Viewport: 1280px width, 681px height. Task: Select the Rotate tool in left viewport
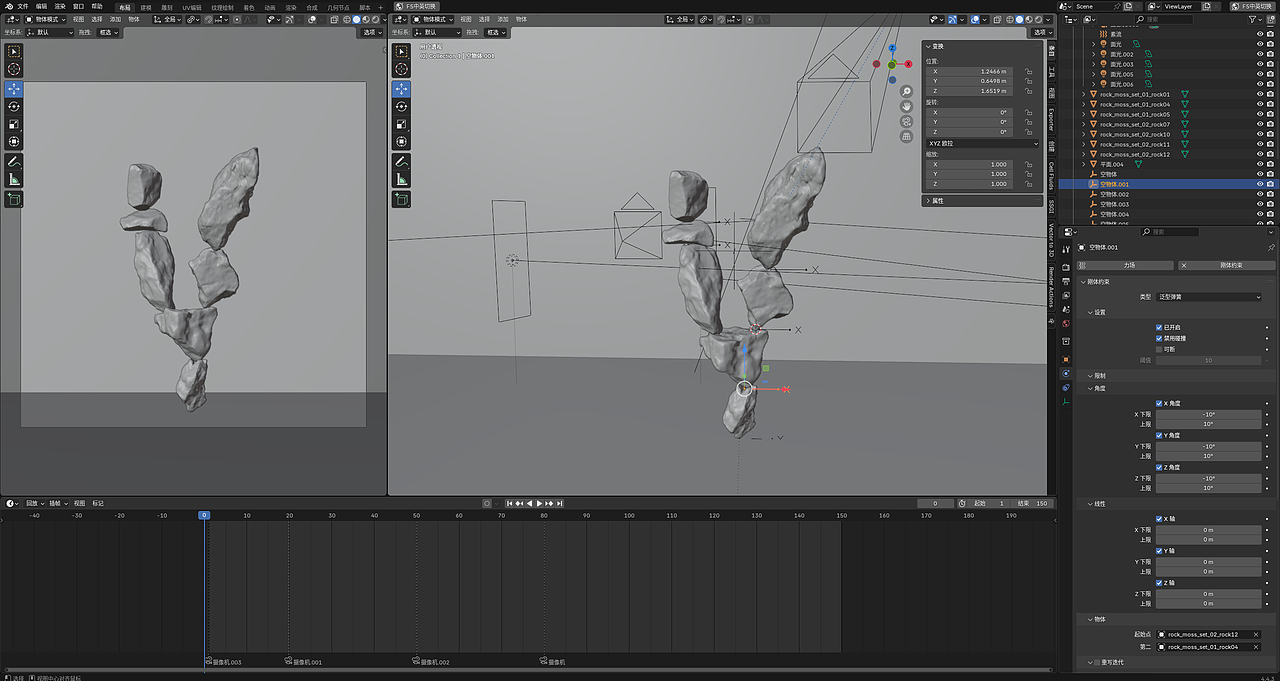pyautogui.click(x=14, y=106)
